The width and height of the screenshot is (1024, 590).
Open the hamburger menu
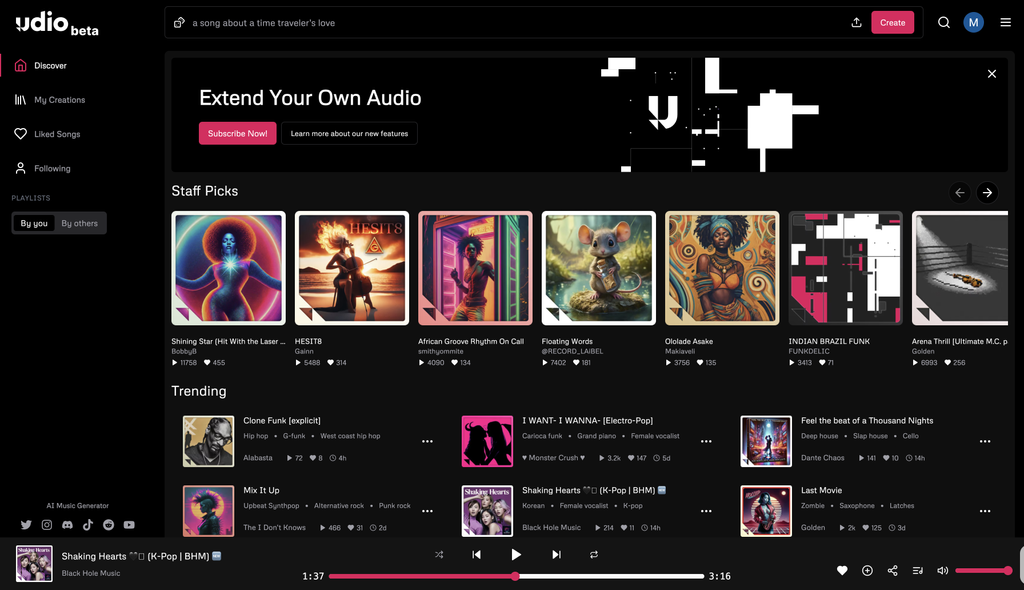point(1006,23)
